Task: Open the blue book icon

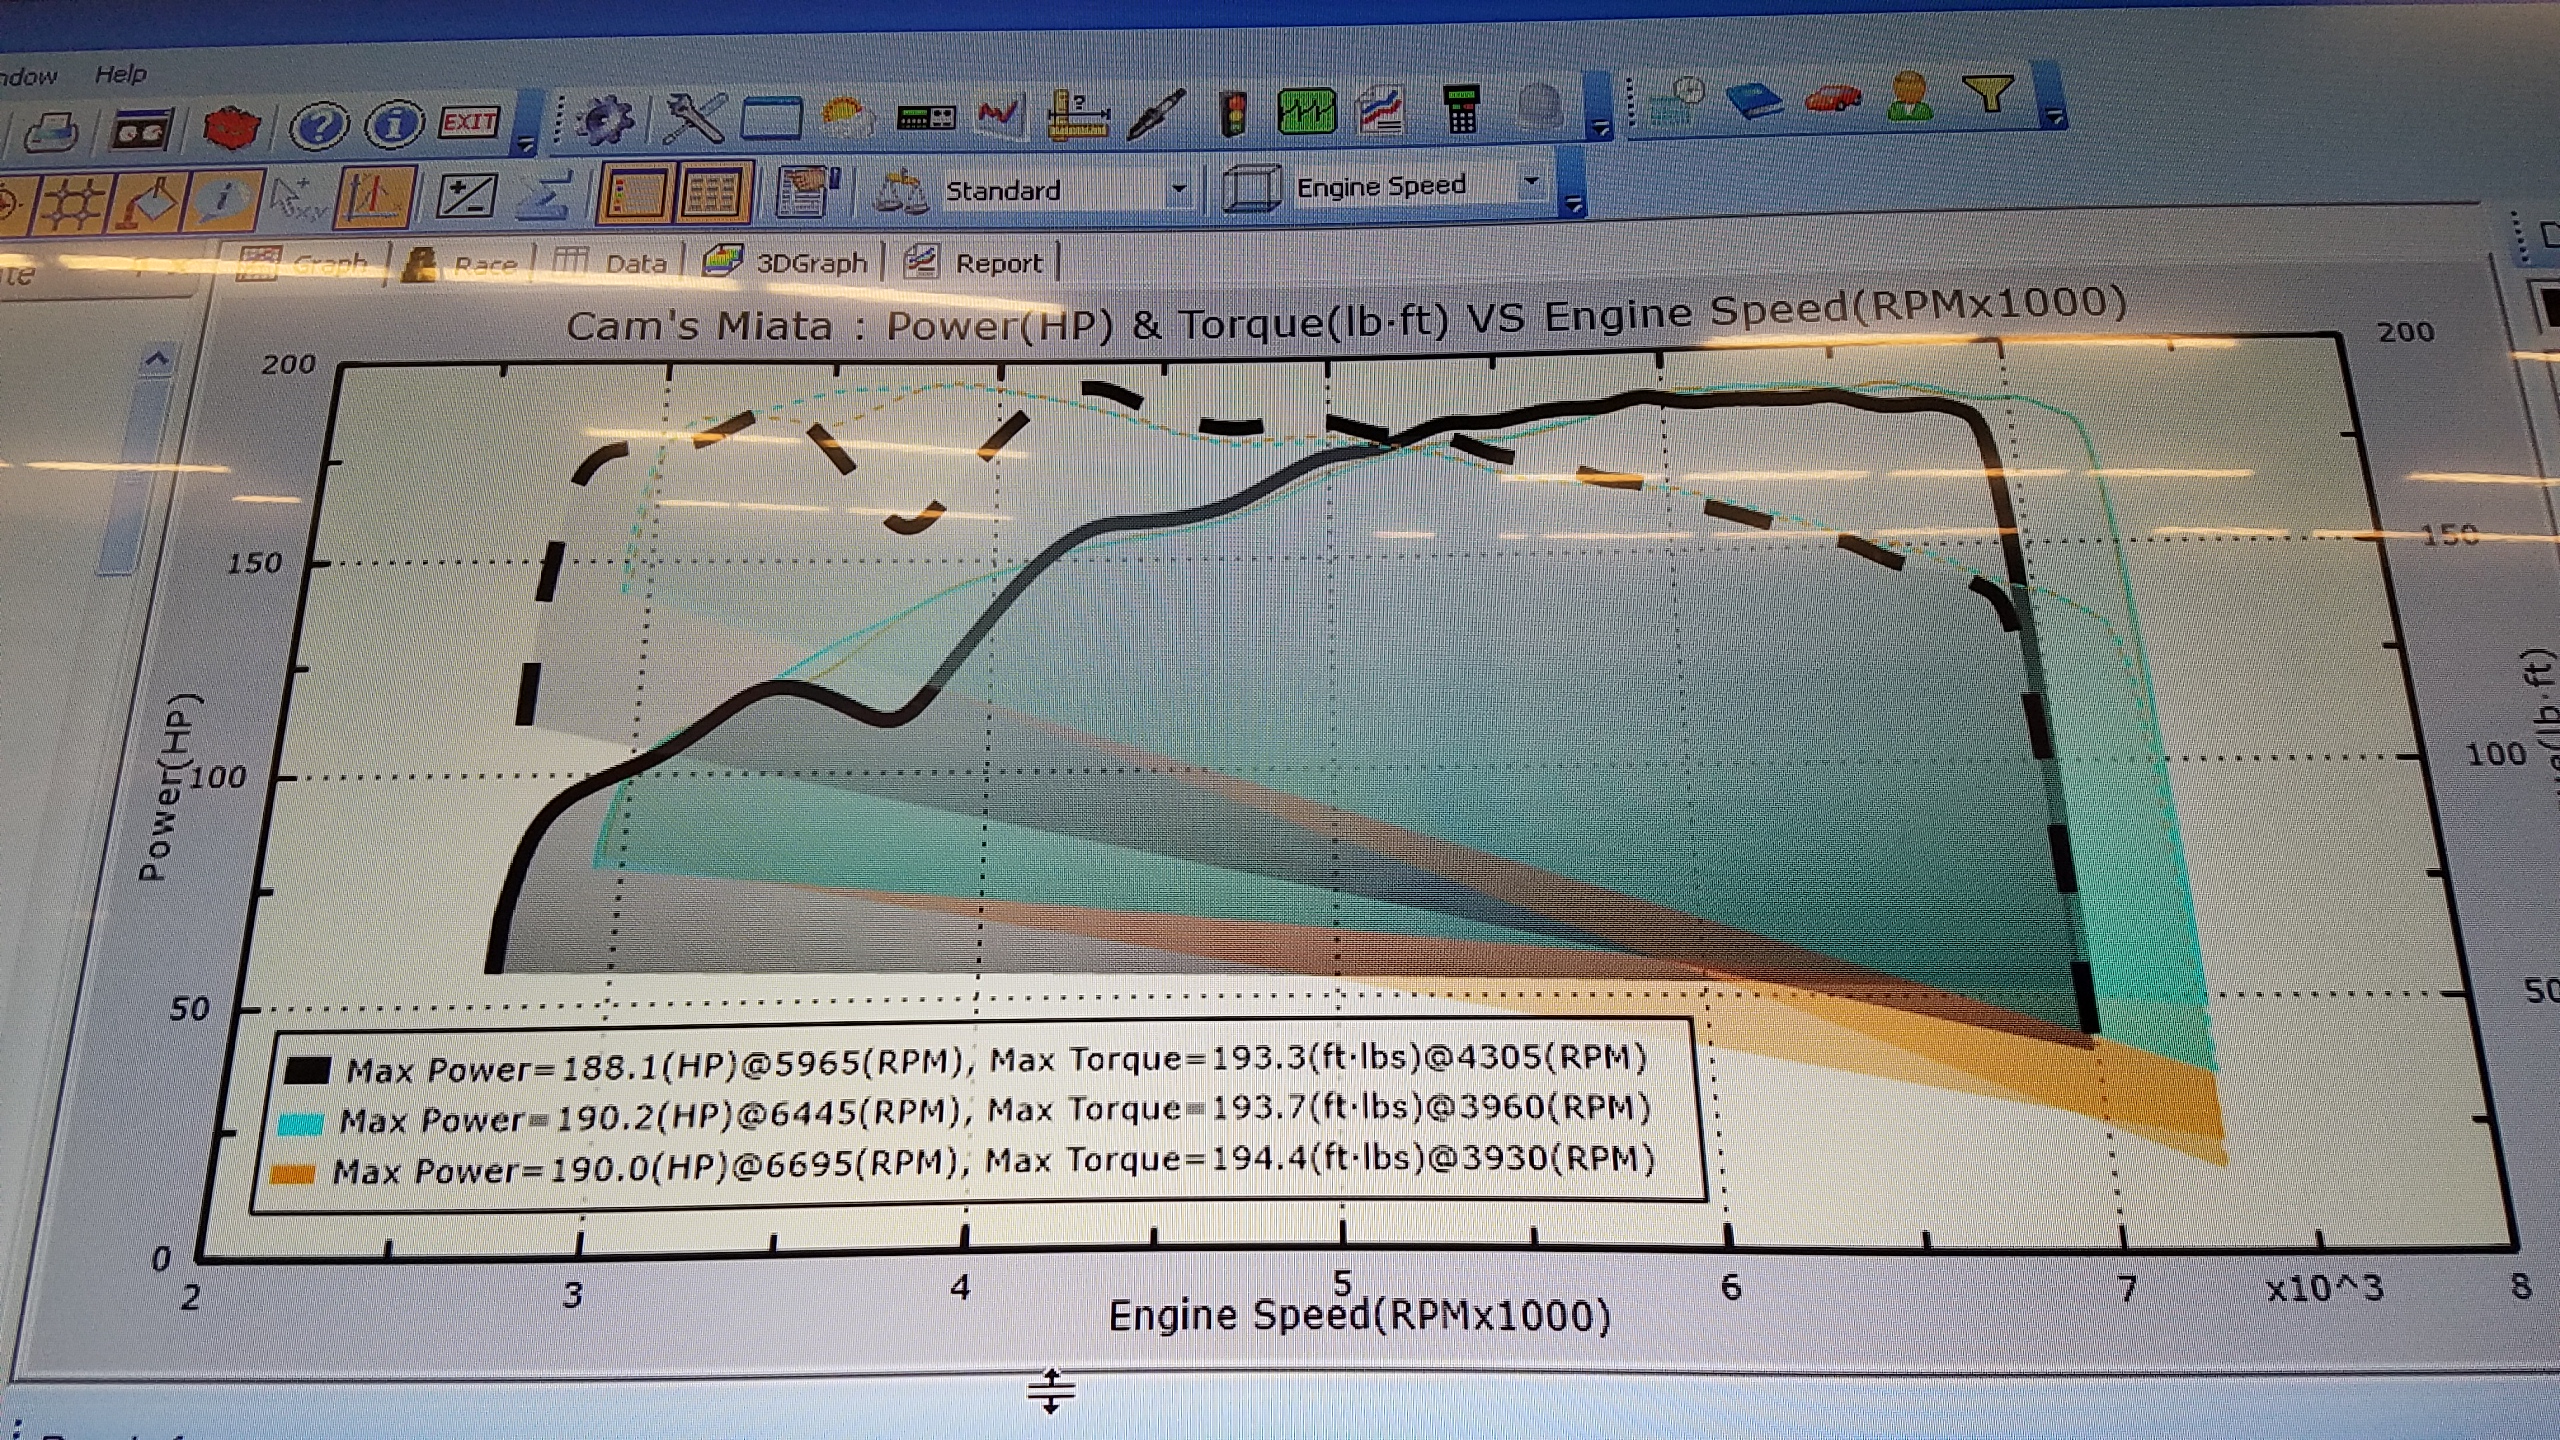Action: [x=1754, y=100]
